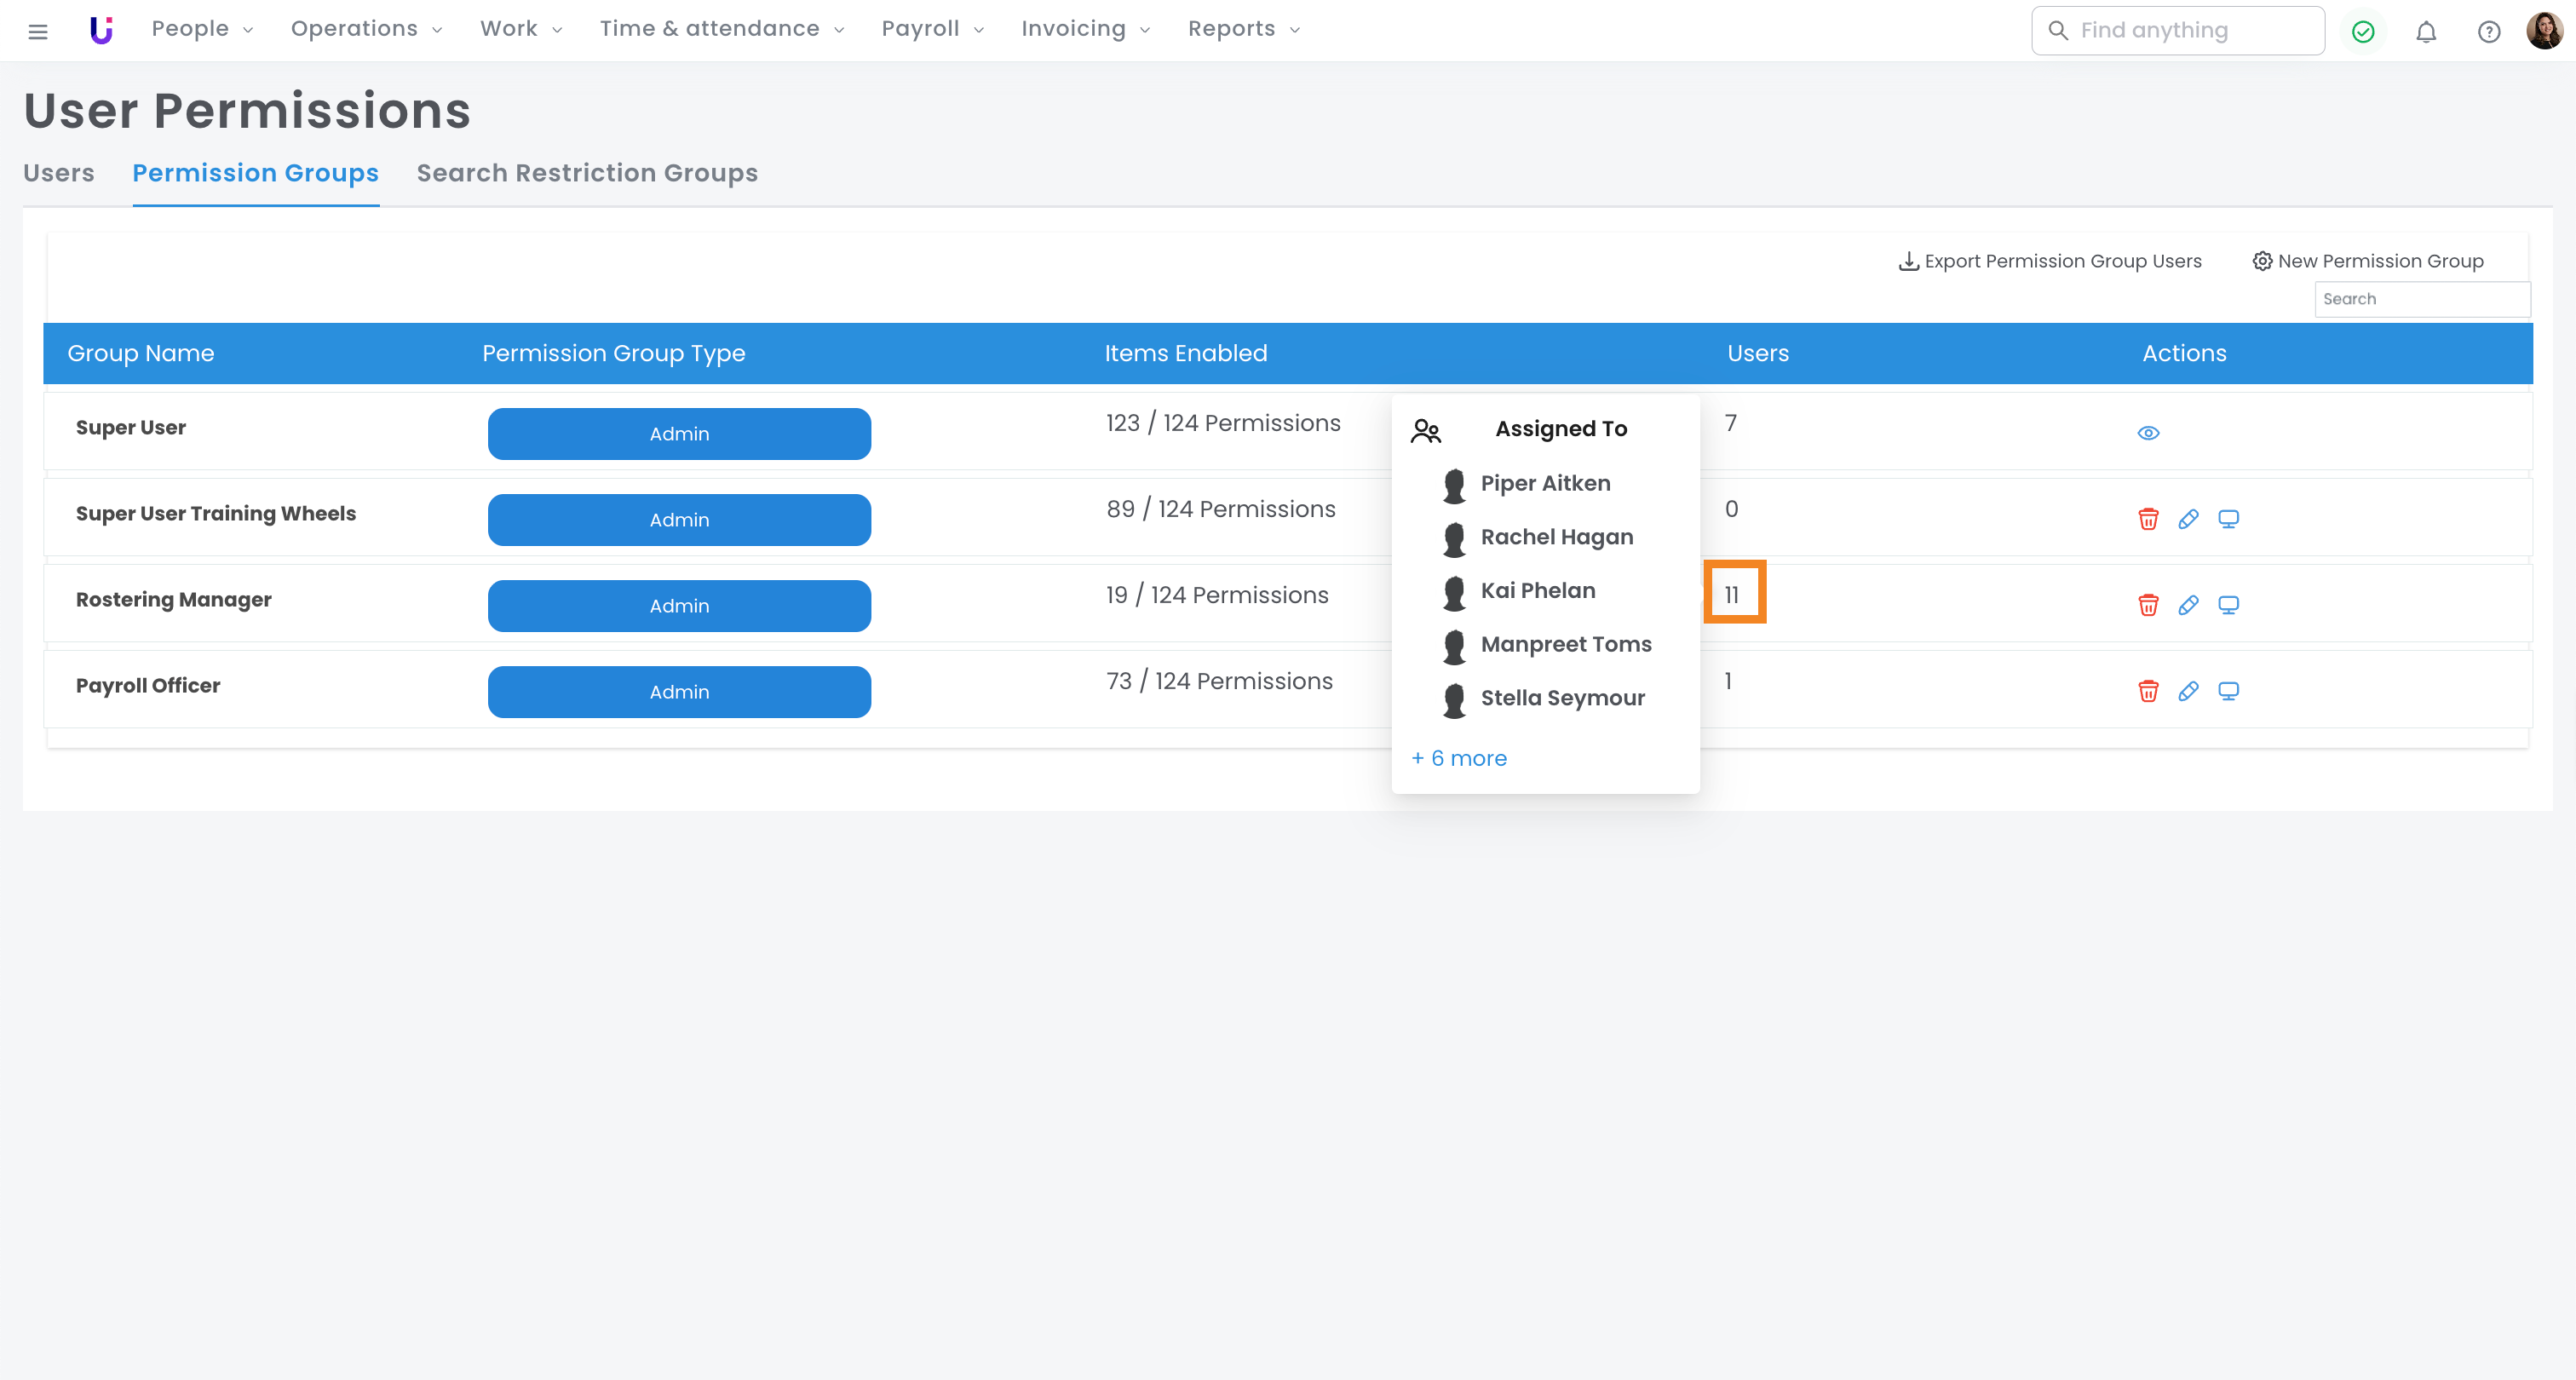View Super User group with eye icon

click(2148, 433)
